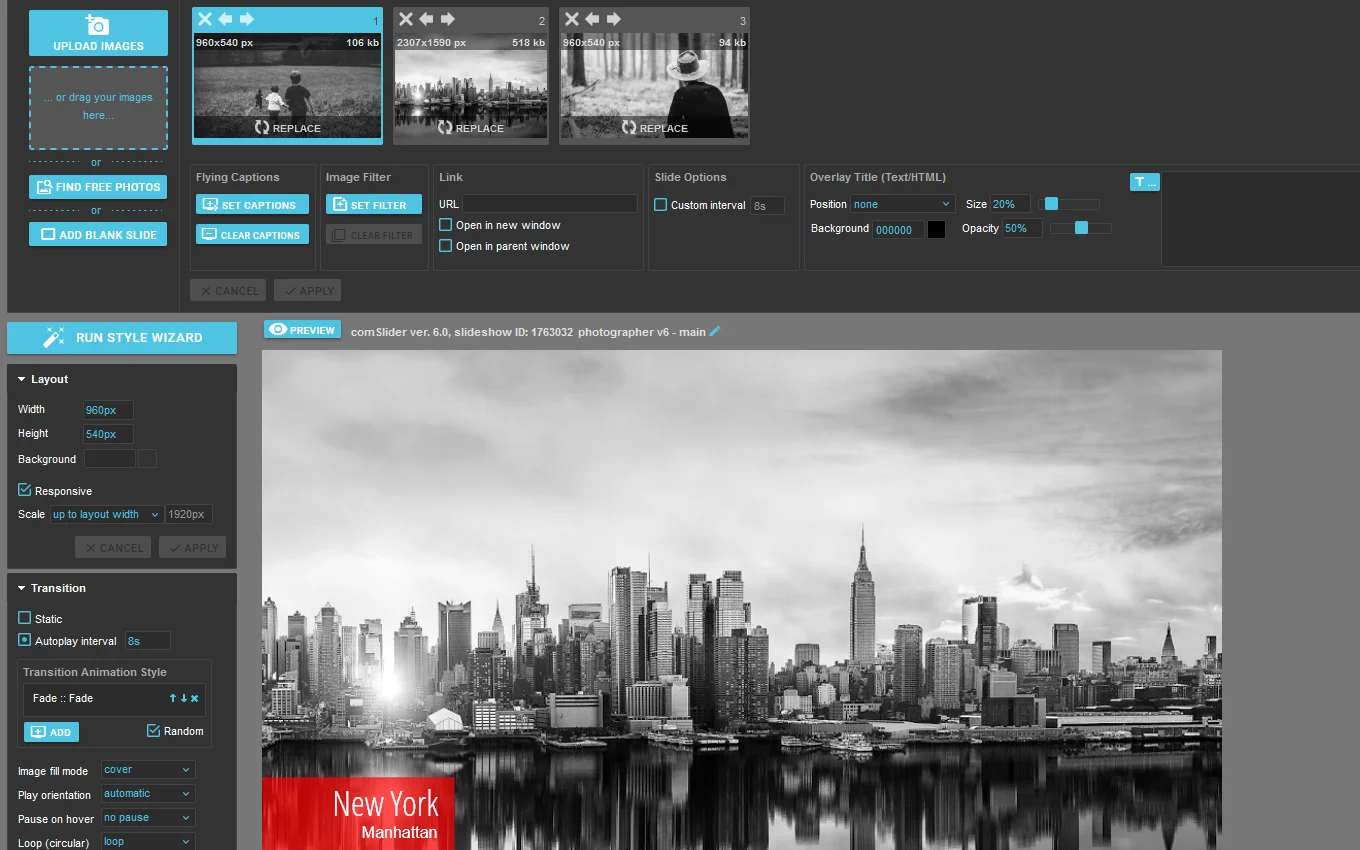1360x850 pixels.
Task: Toggle Random transition checkbox
Action: [153, 731]
